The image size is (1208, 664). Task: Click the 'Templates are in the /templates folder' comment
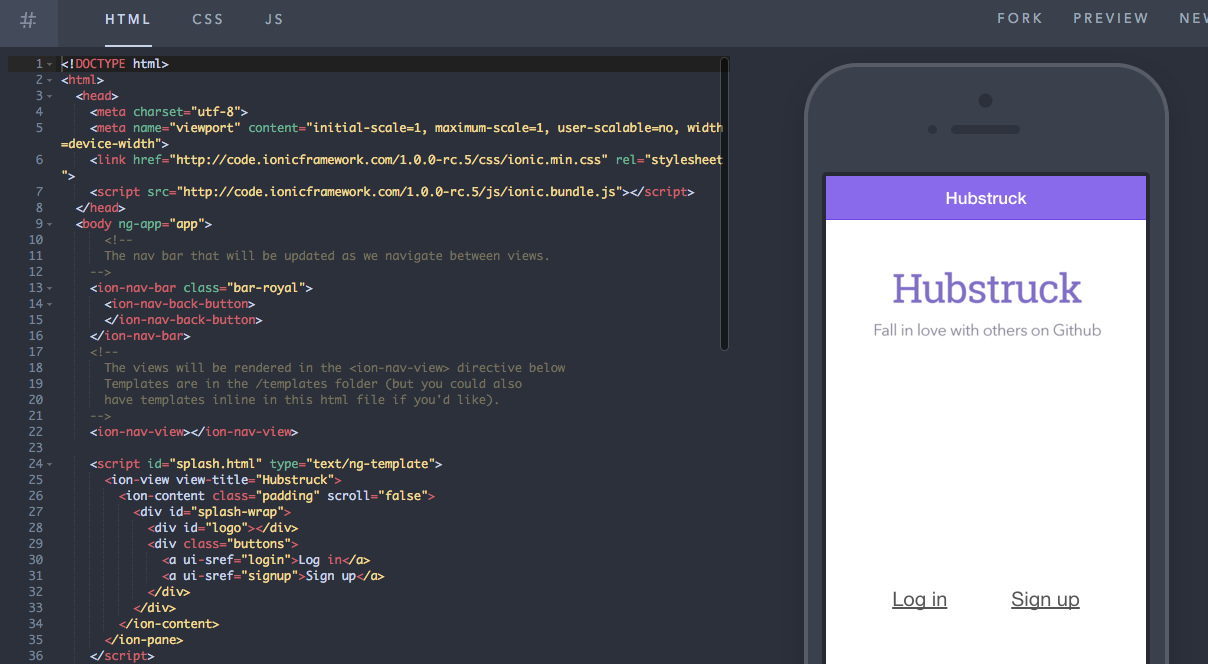pos(313,384)
